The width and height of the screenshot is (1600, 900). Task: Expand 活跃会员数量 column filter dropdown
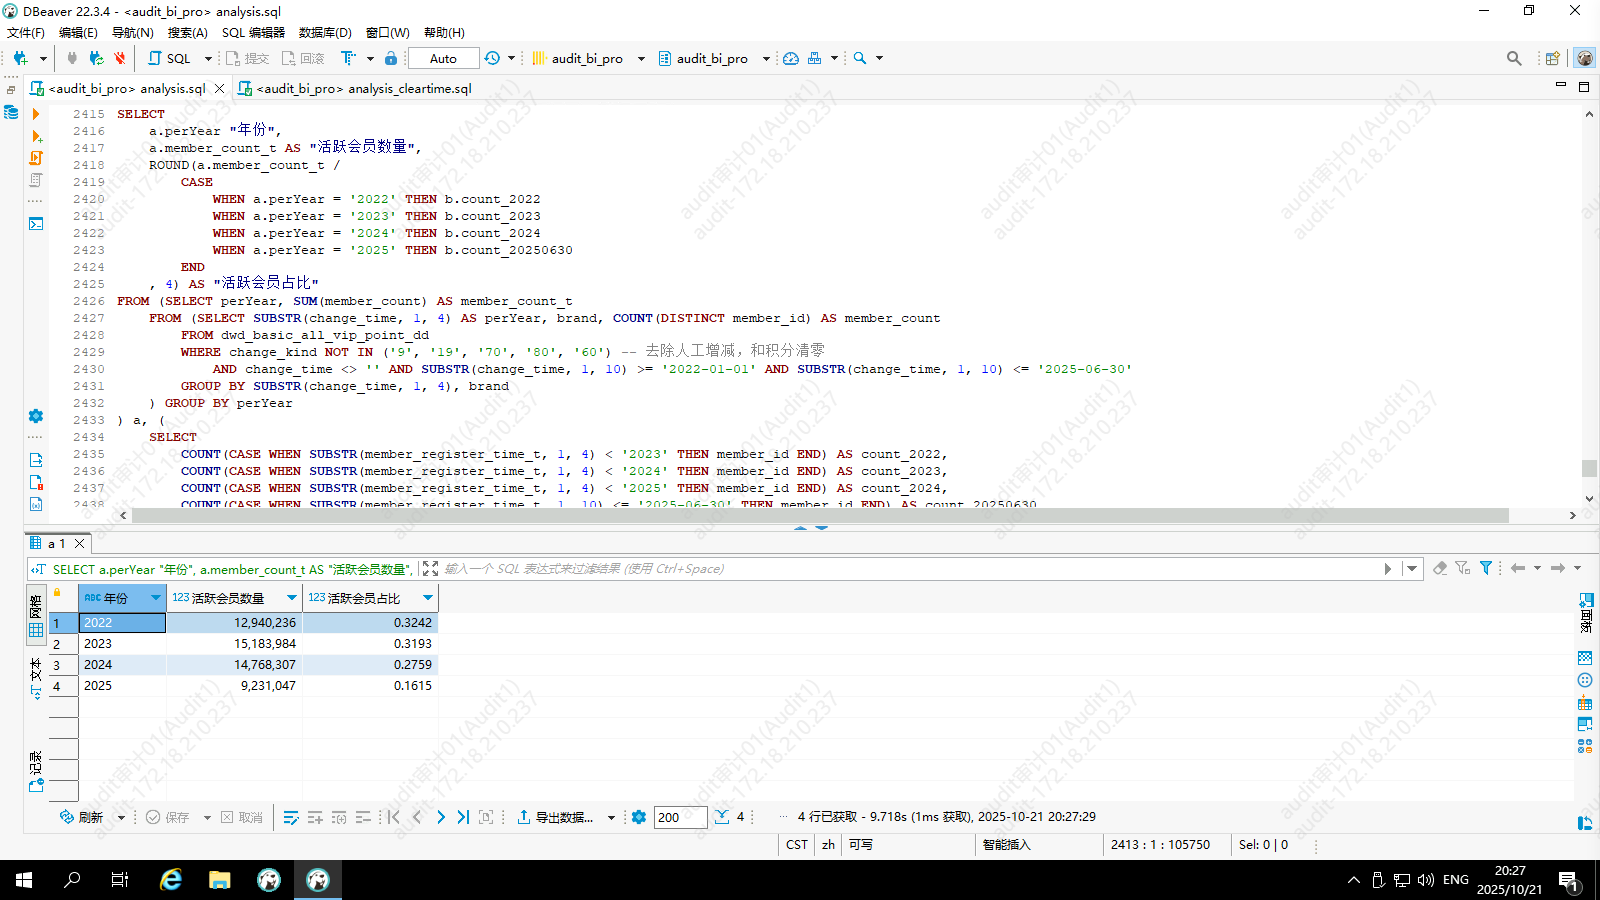click(x=292, y=598)
